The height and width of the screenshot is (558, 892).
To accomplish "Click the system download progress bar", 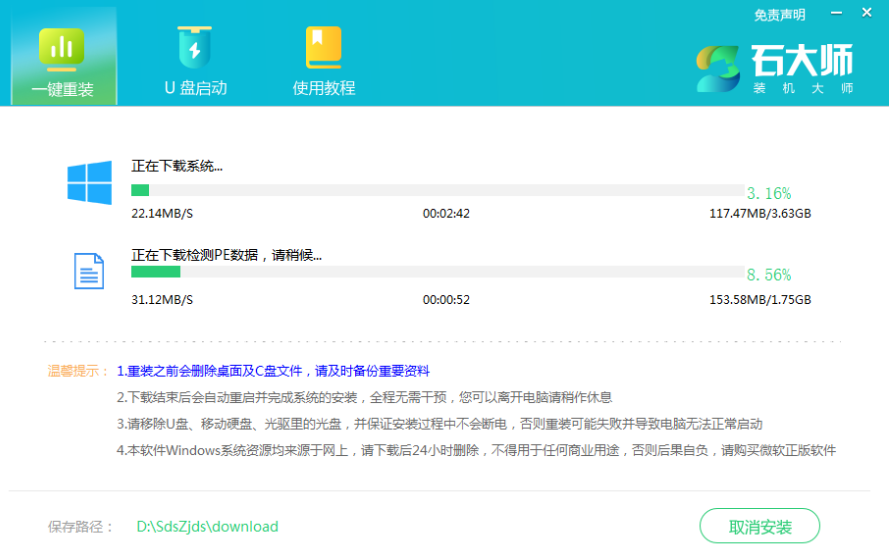I will click(x=437, y=190).
